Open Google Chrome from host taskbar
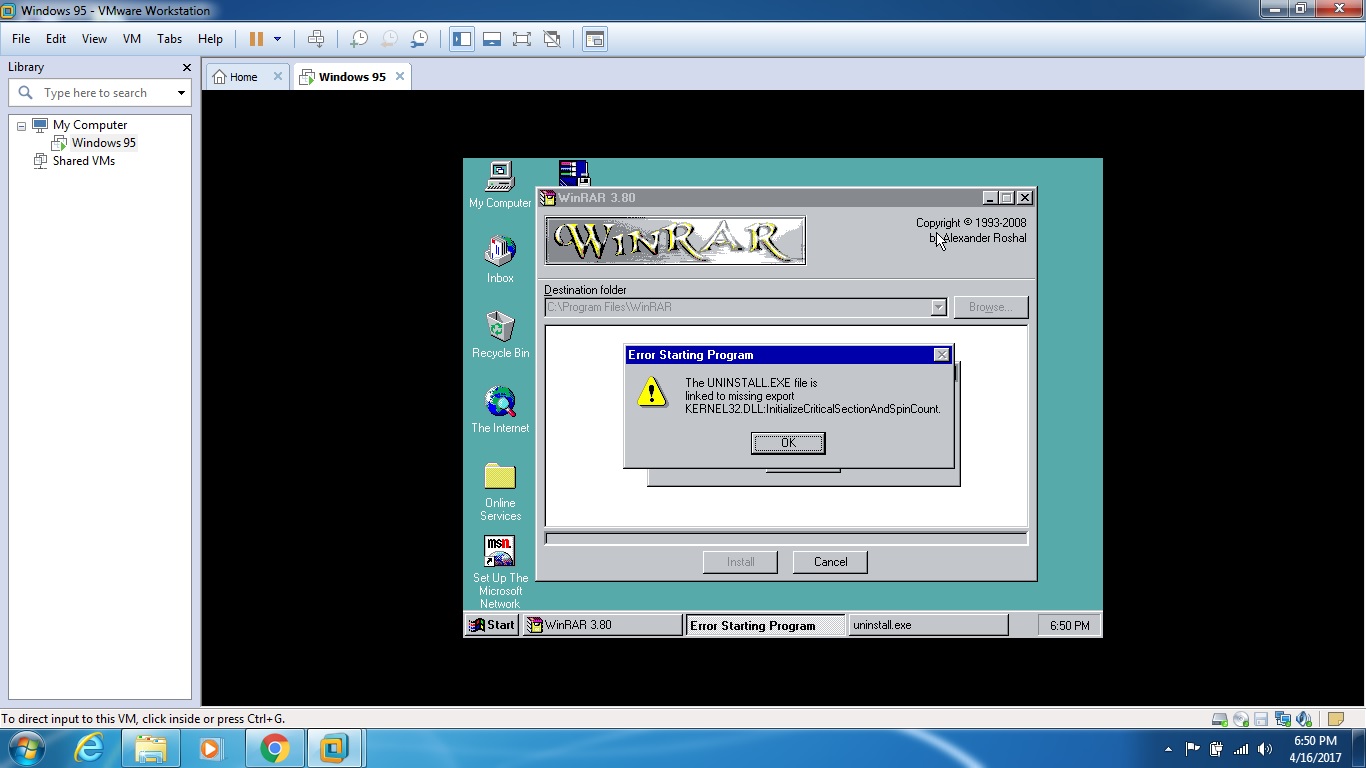The width and height of the screenshot is (1366, 768). [x=274, y=748]
